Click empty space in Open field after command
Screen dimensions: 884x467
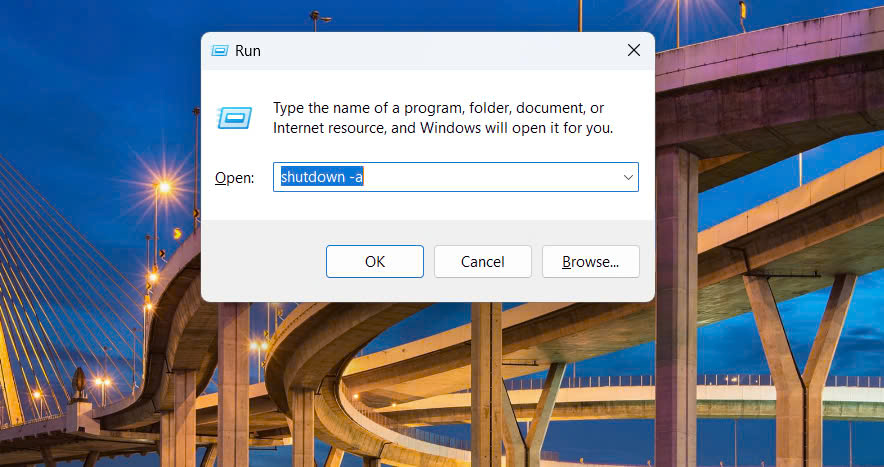[490, 177]
